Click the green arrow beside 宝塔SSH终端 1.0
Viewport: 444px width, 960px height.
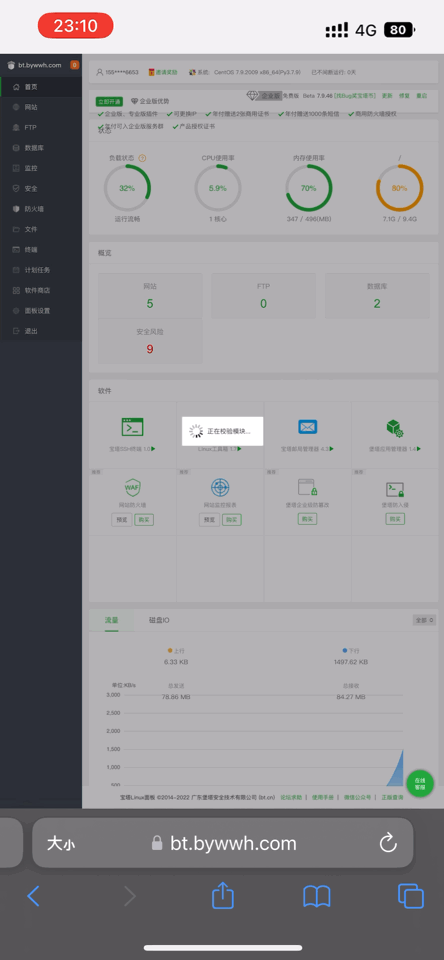153,449
